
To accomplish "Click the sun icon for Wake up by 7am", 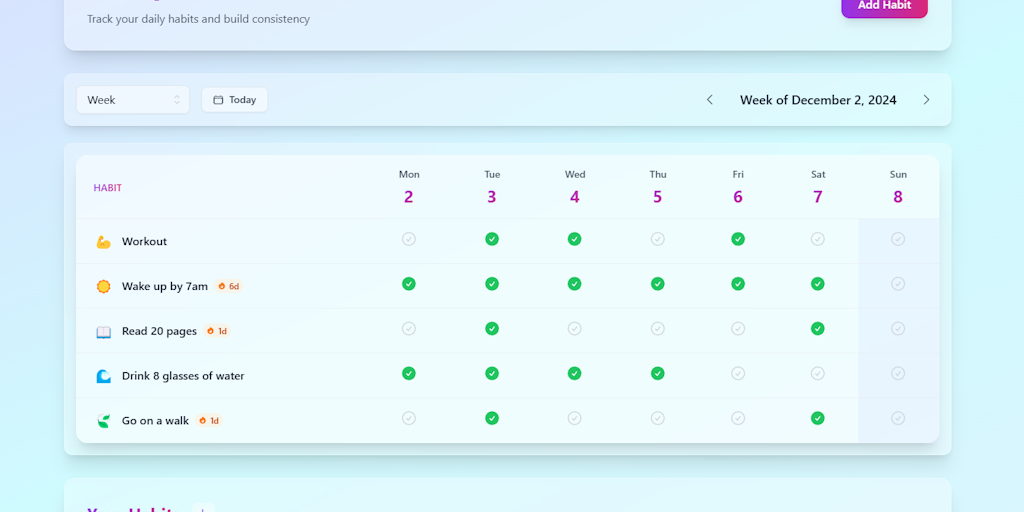I will [103, 287].
